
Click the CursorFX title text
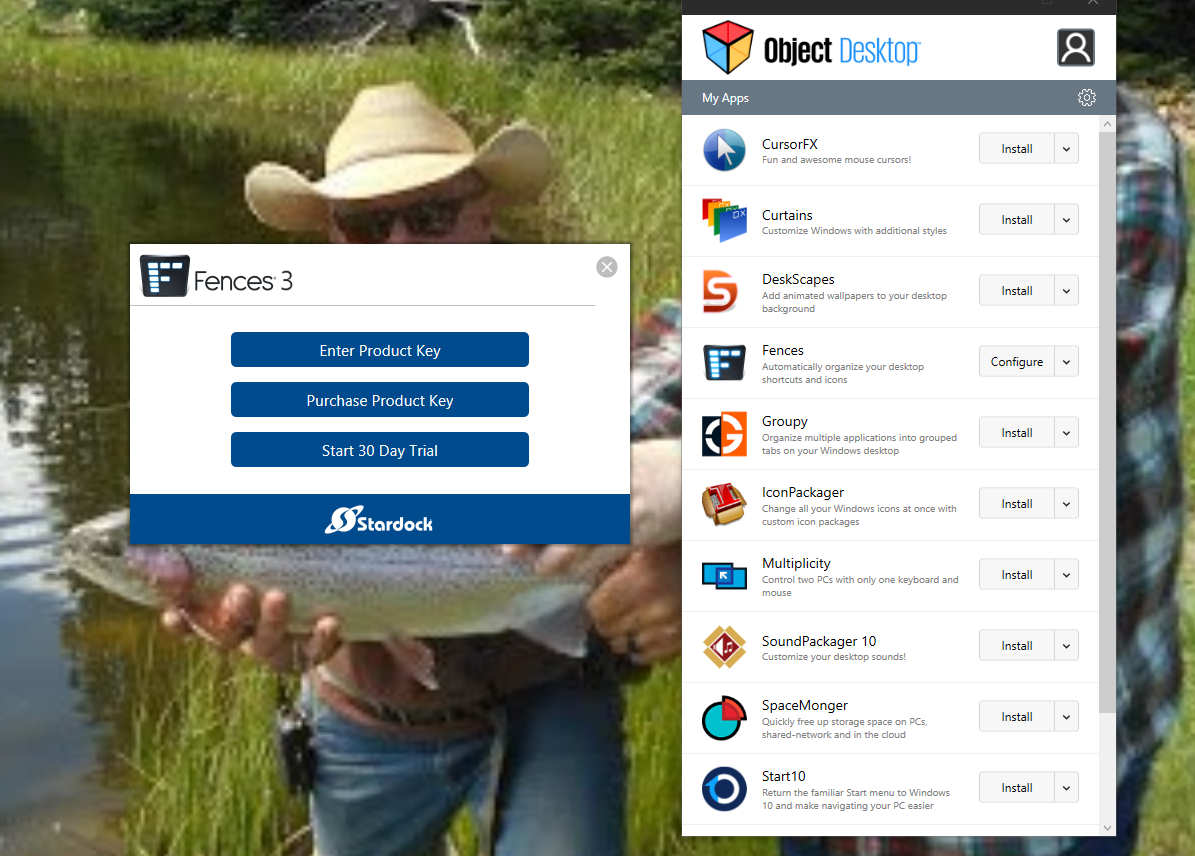(x=790, y=144)
